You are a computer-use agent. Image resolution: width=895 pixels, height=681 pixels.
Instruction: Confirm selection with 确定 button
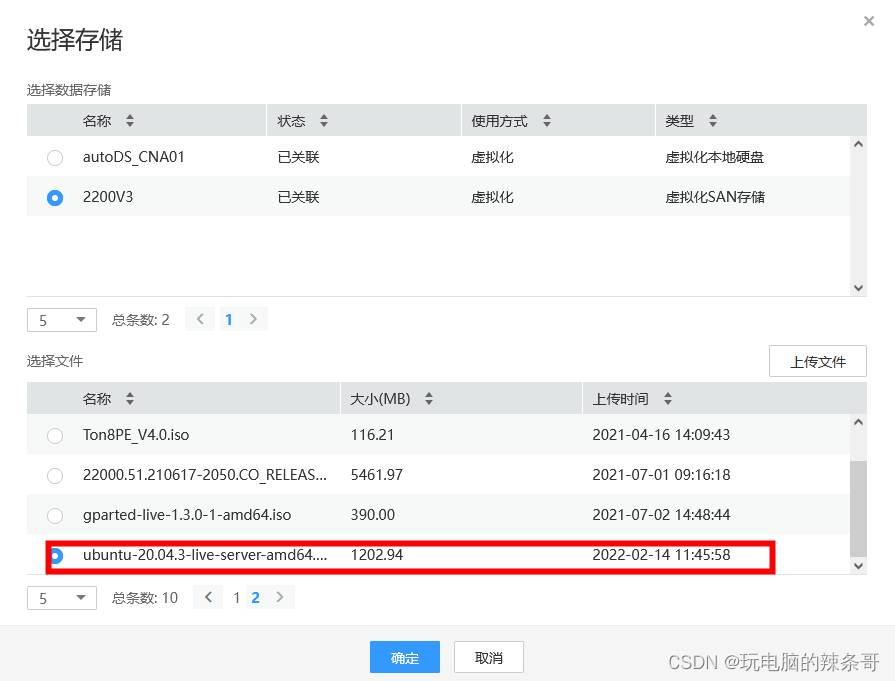point(404,657)
